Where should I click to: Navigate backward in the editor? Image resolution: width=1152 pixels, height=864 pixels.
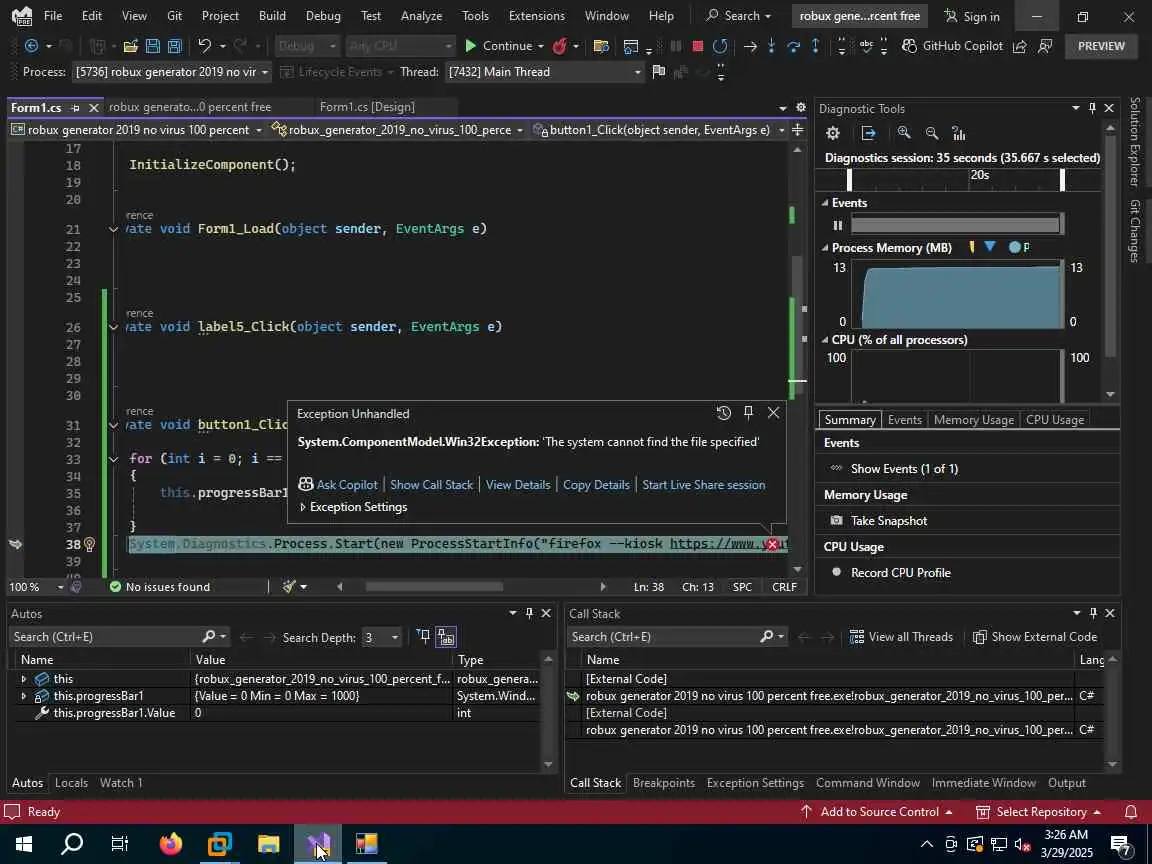click(x=32, y=46)
